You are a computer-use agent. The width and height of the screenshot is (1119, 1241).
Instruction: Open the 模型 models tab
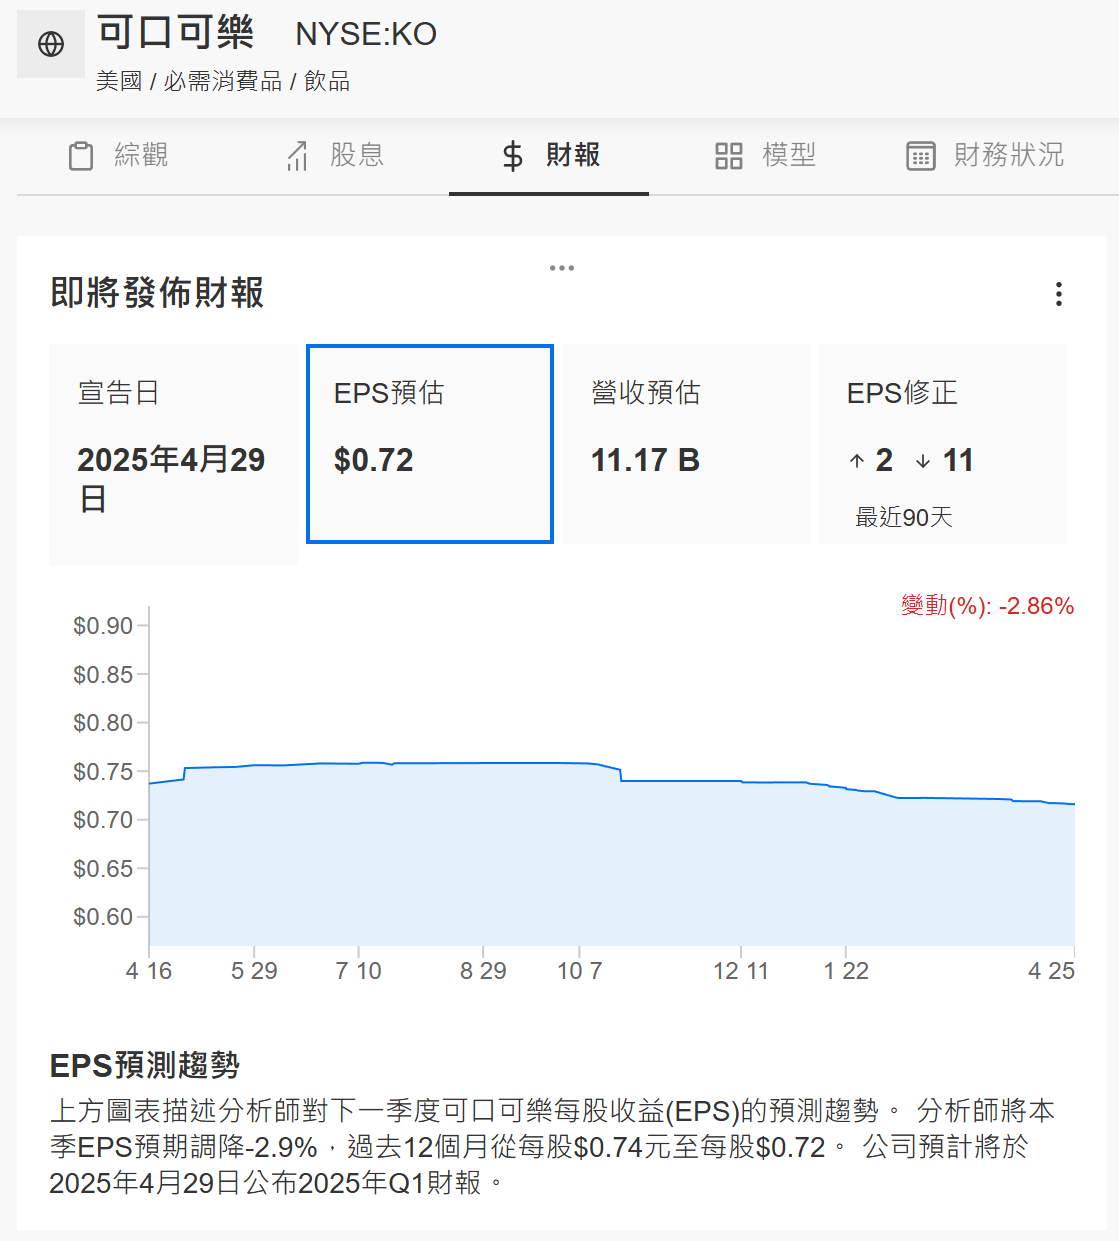(766, 156)
